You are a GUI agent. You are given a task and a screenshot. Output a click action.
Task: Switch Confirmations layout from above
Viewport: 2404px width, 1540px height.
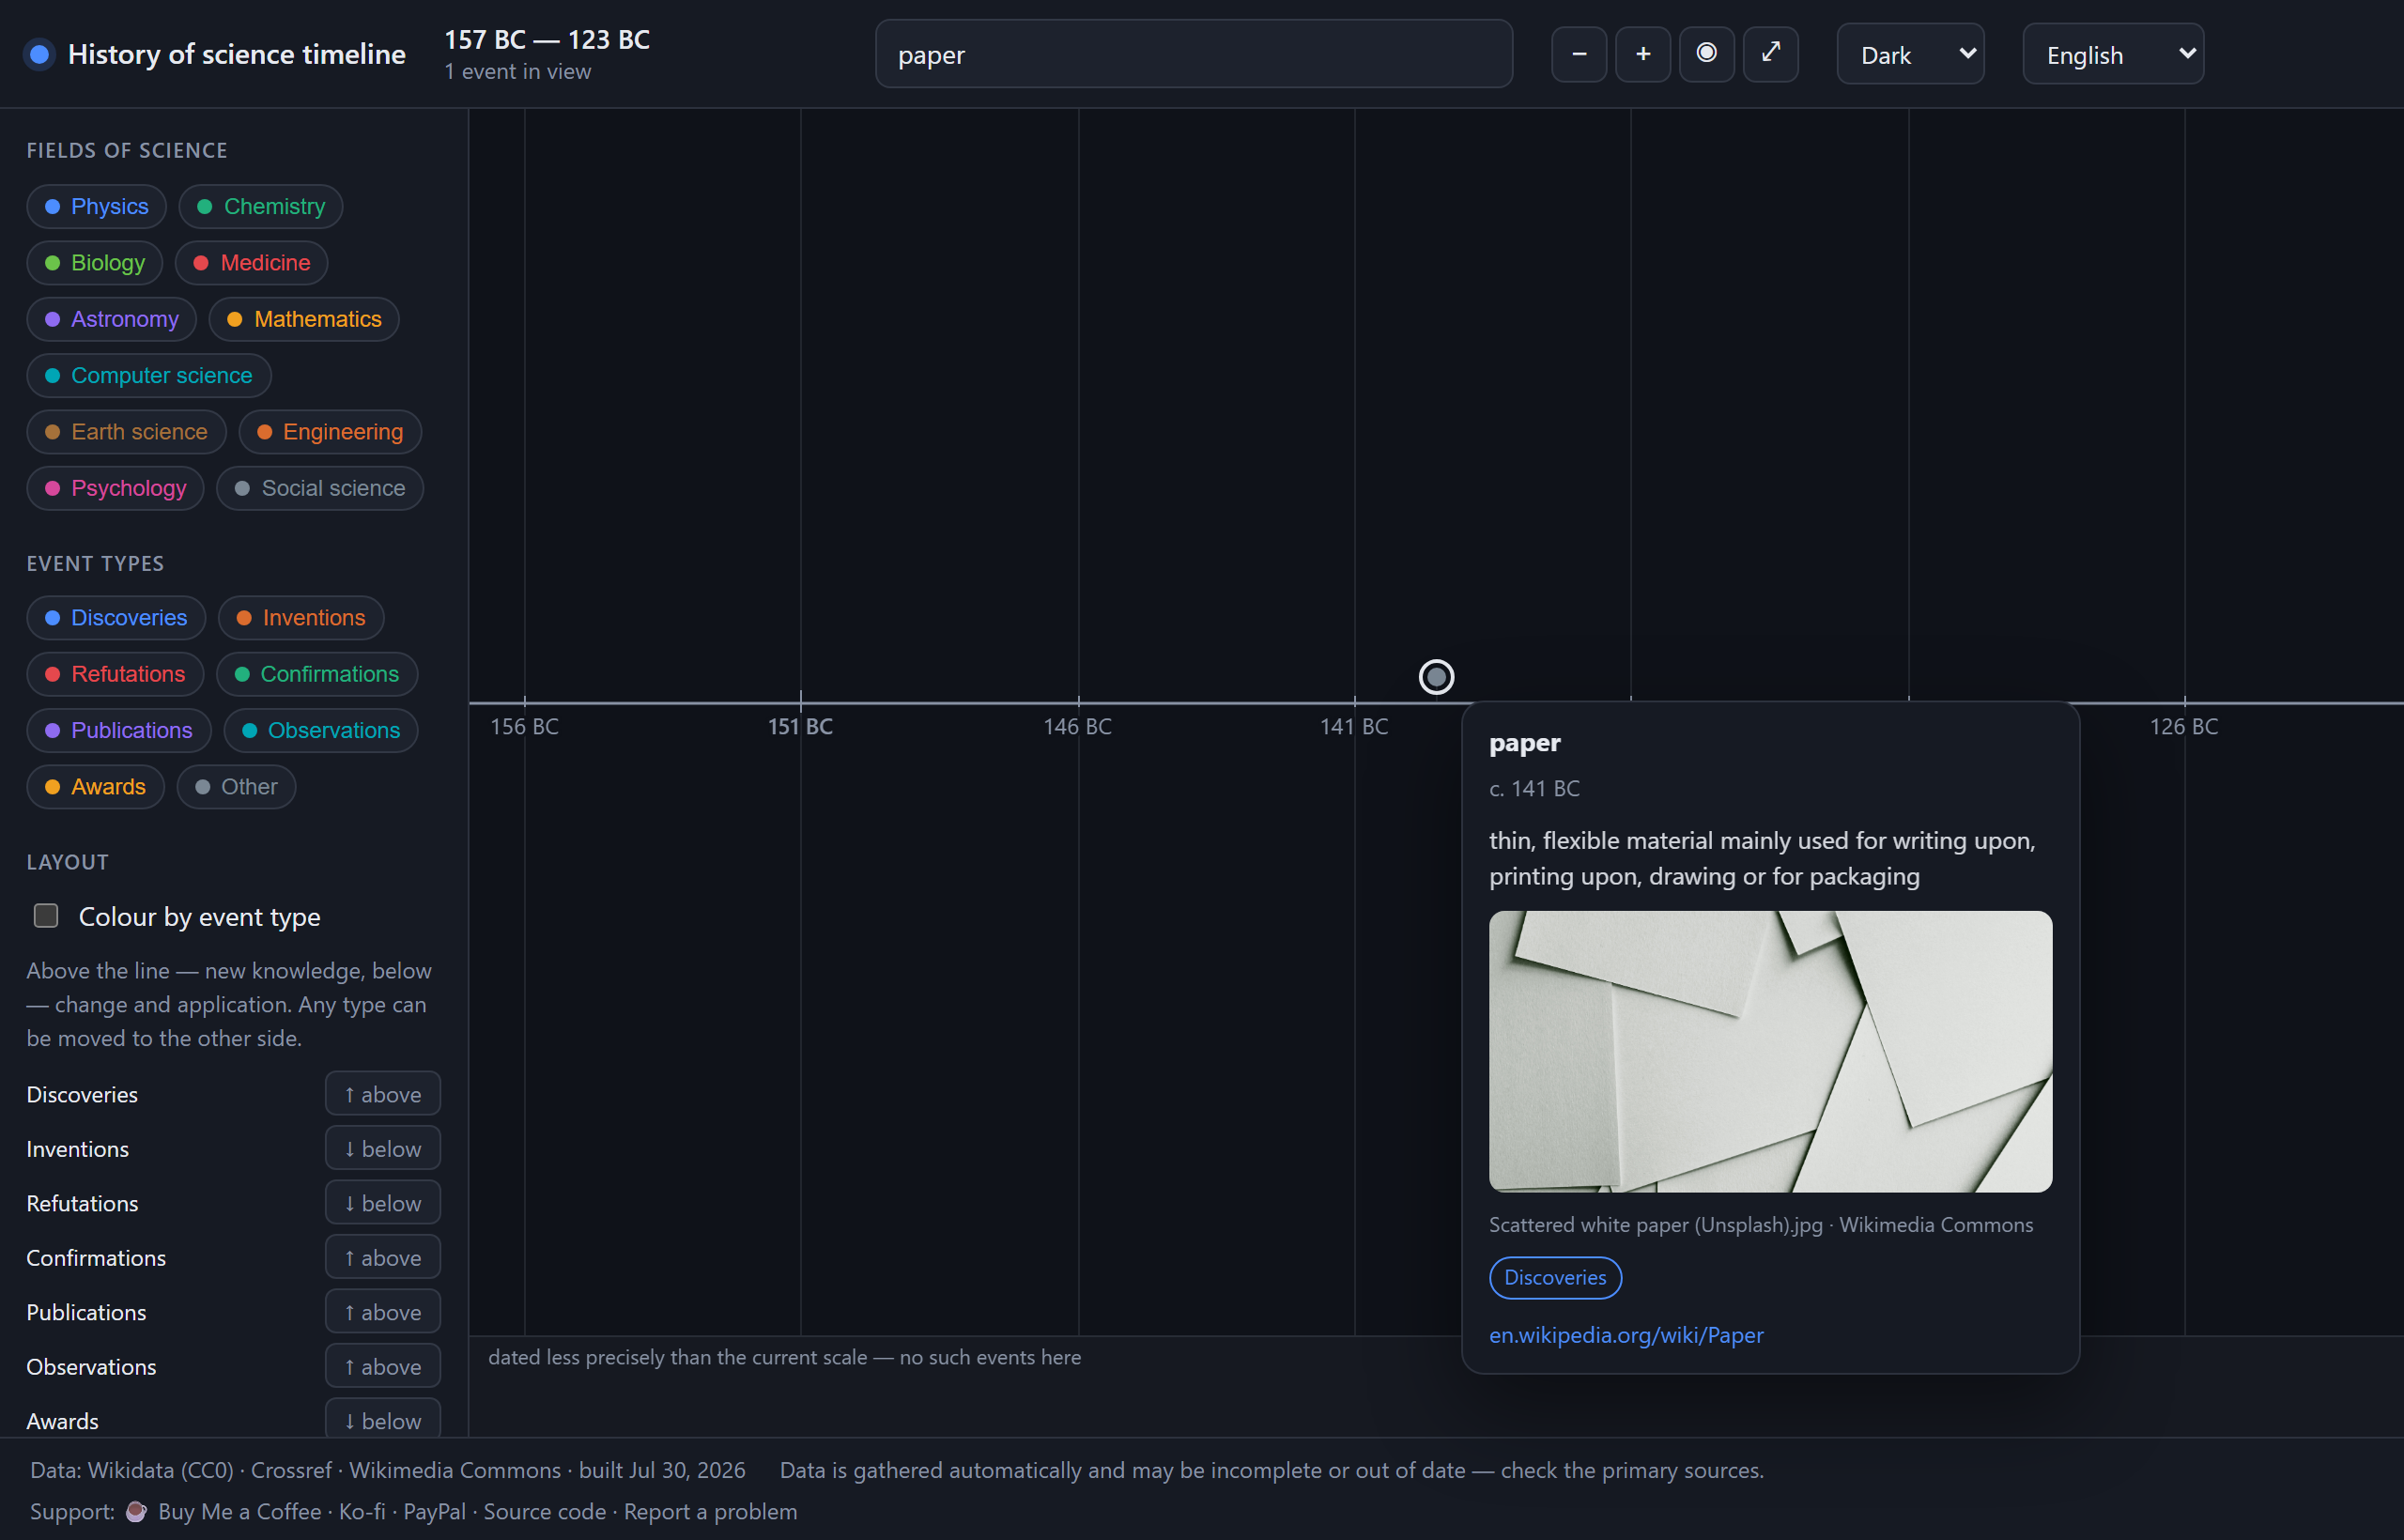click(x=382, y=1257)
